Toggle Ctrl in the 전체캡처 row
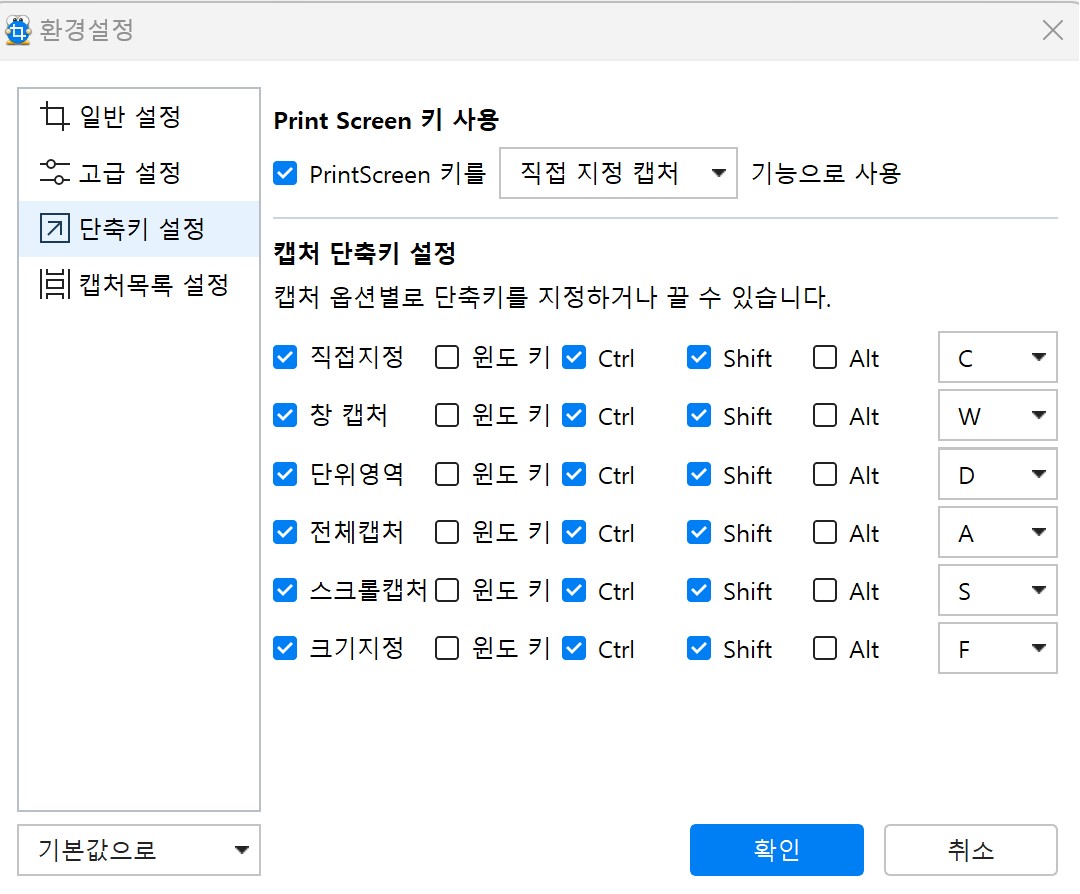 pyautogui.click(x=574, y=532)
